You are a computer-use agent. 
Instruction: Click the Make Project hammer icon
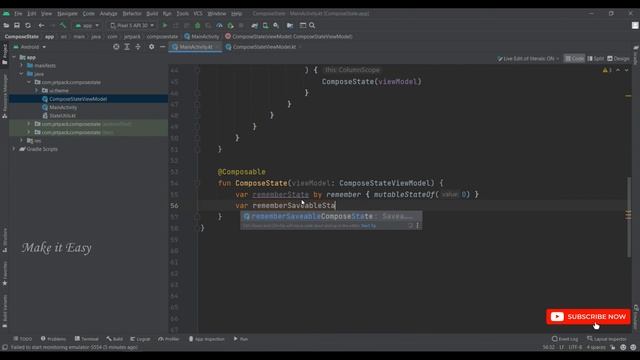click(x=63, y=25)
